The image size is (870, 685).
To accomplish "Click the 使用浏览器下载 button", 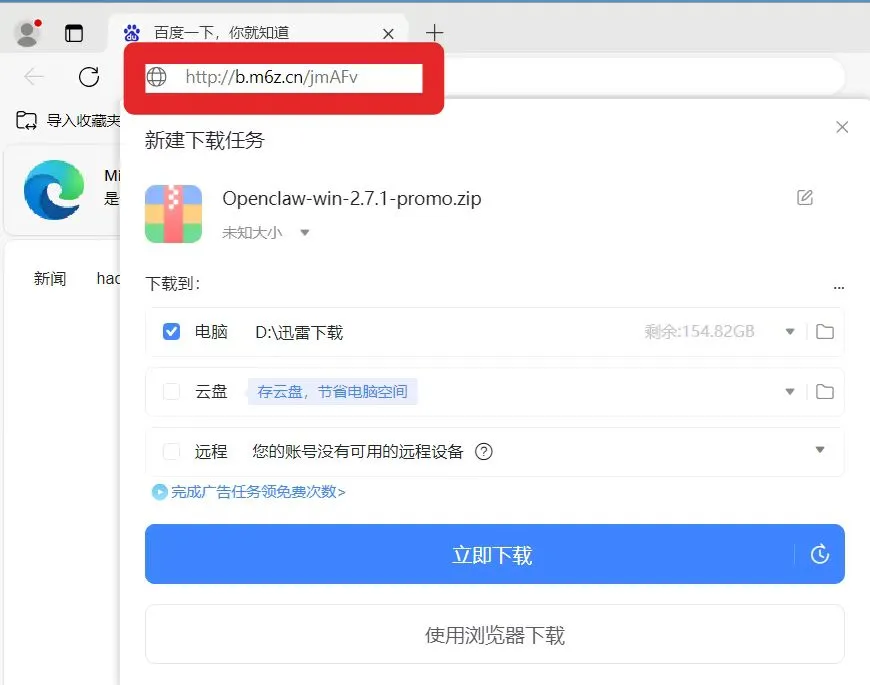I will 495,634.
